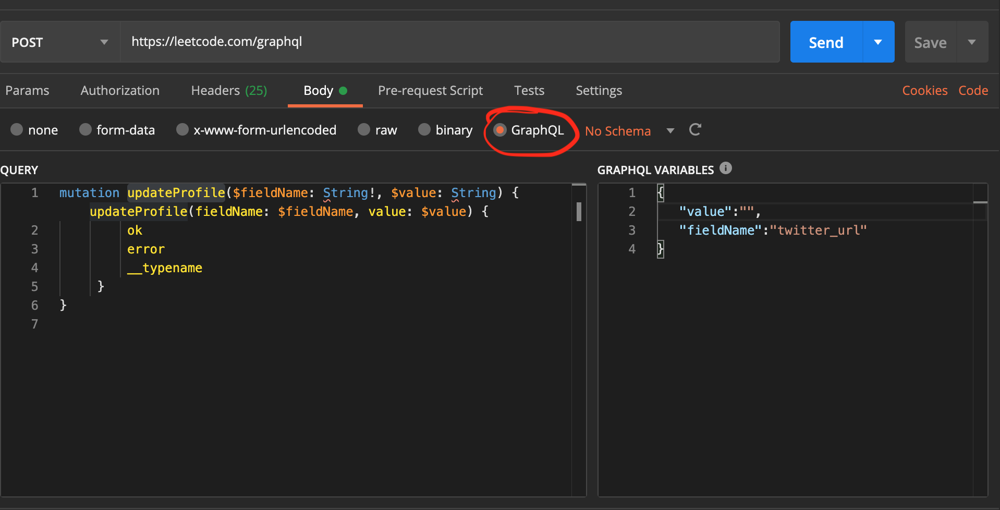Image resolution: width=1000 pixels, height=510 pixels.
Task: Click the Code link
Action: 973,90
